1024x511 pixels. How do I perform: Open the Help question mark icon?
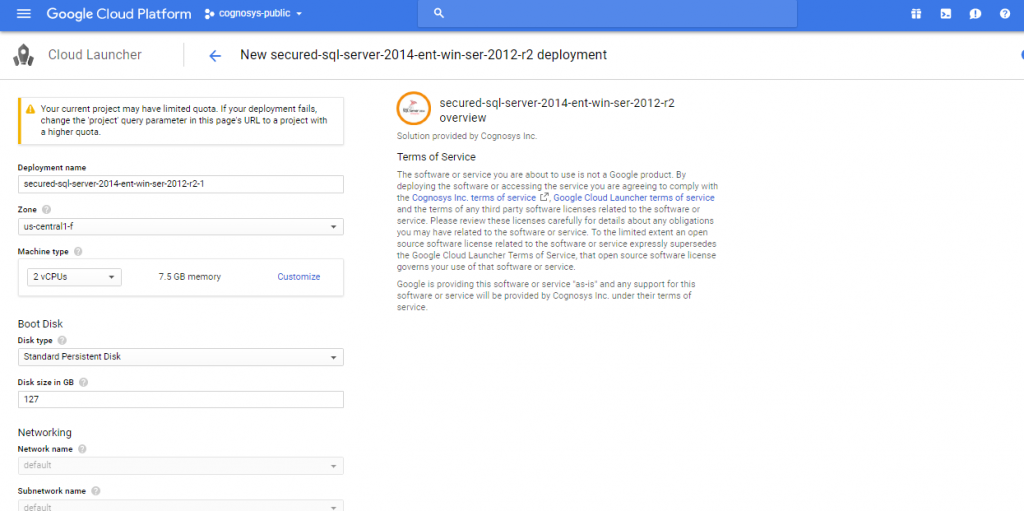[1004, 14]
